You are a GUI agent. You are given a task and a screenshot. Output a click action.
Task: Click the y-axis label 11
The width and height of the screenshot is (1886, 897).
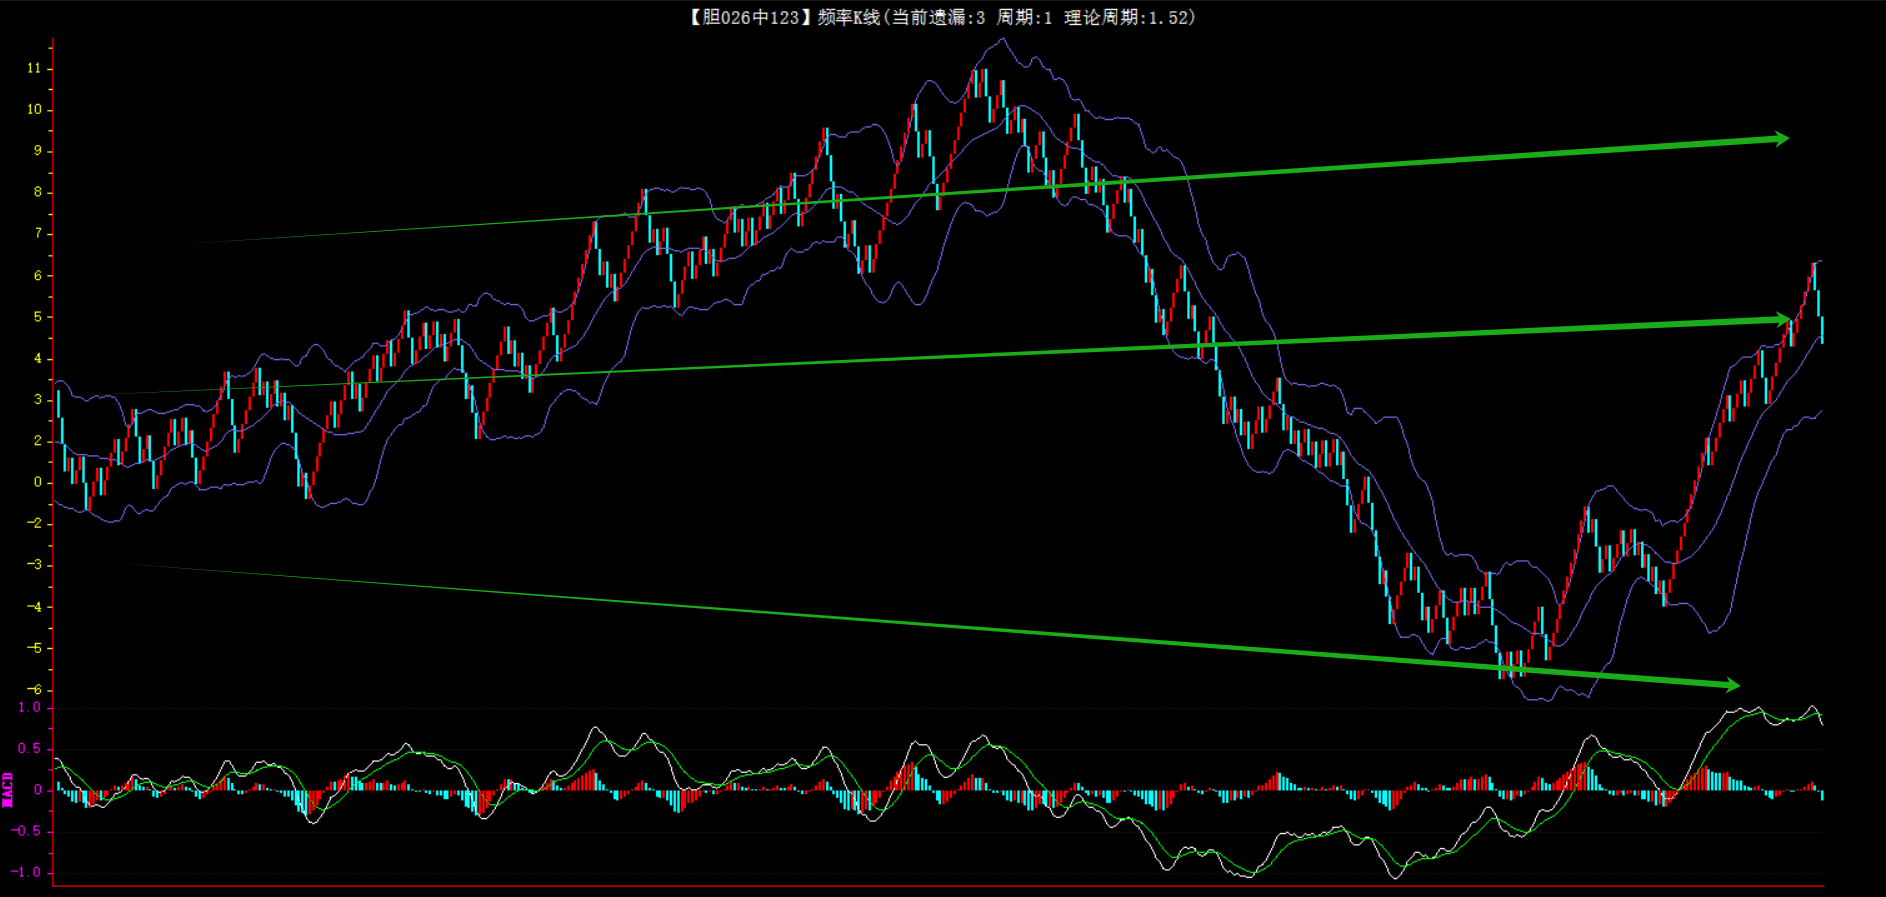34,68
